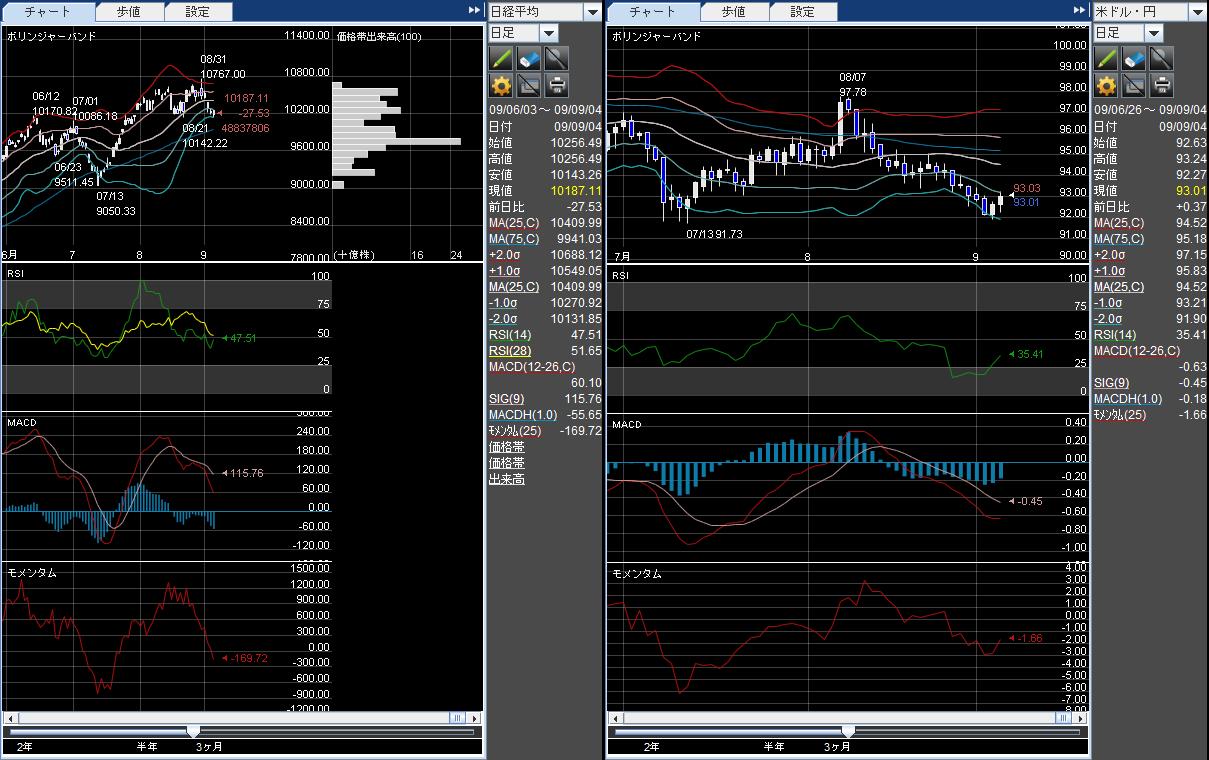
Task: Switch to the 歩値 tab in left chart
Action: click(128, 12)
